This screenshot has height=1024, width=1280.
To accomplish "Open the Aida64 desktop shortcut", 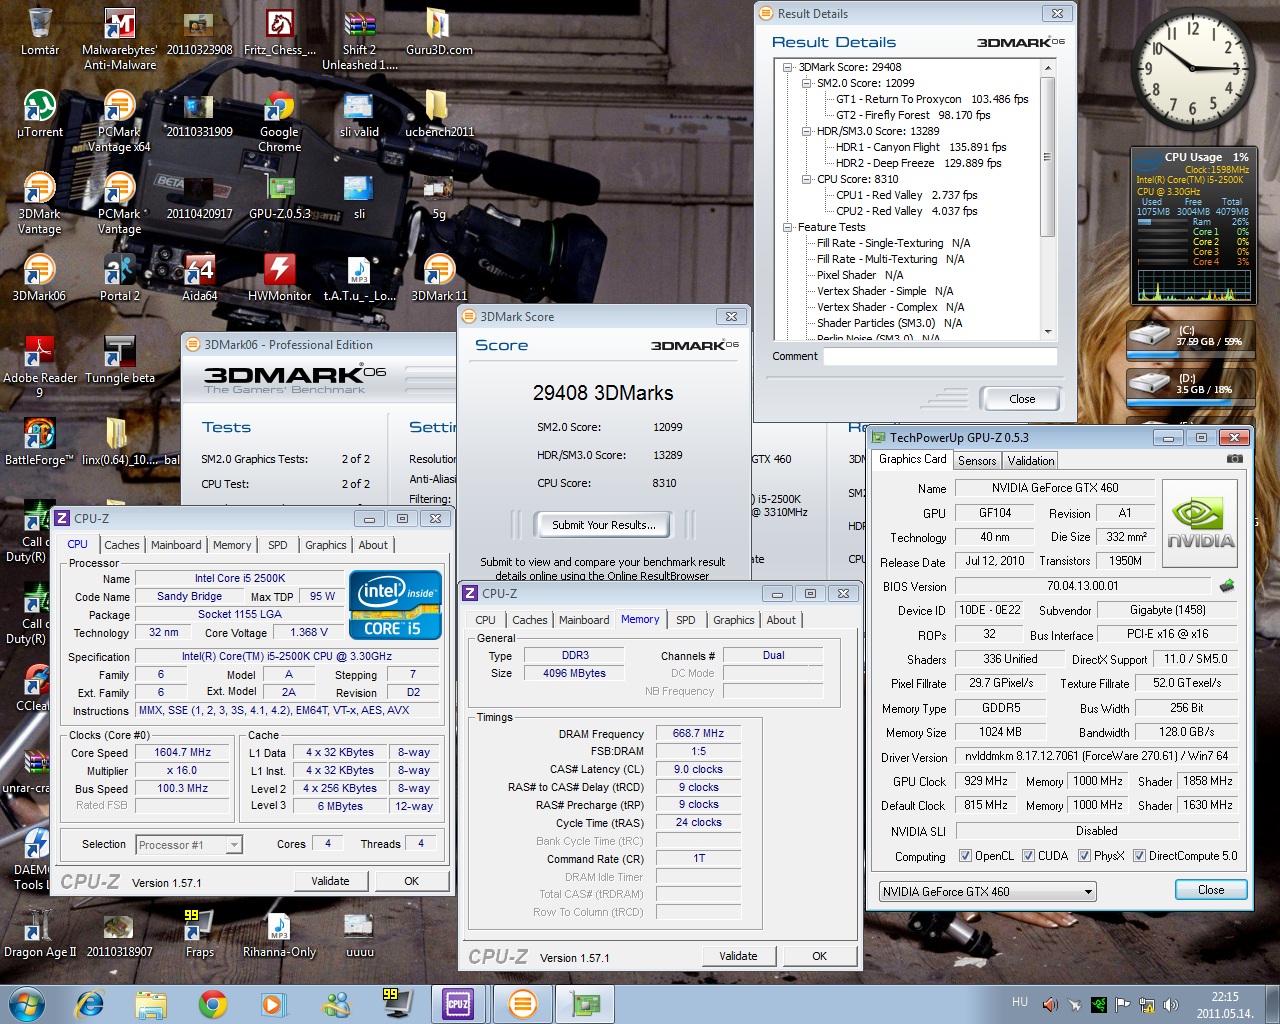I will pos(199,278).
